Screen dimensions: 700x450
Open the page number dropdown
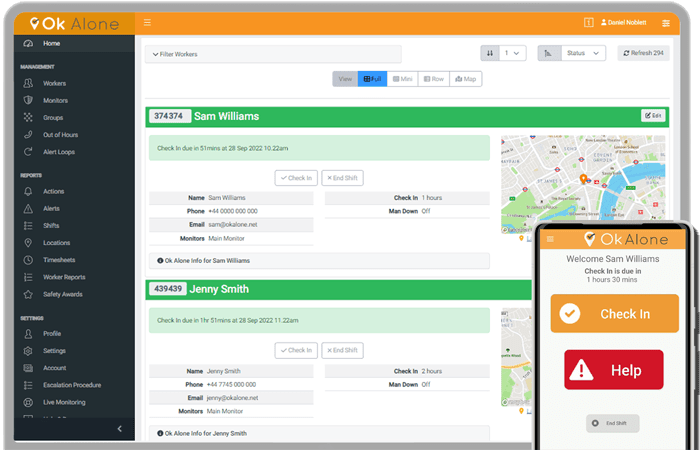[x=512, y=53]
